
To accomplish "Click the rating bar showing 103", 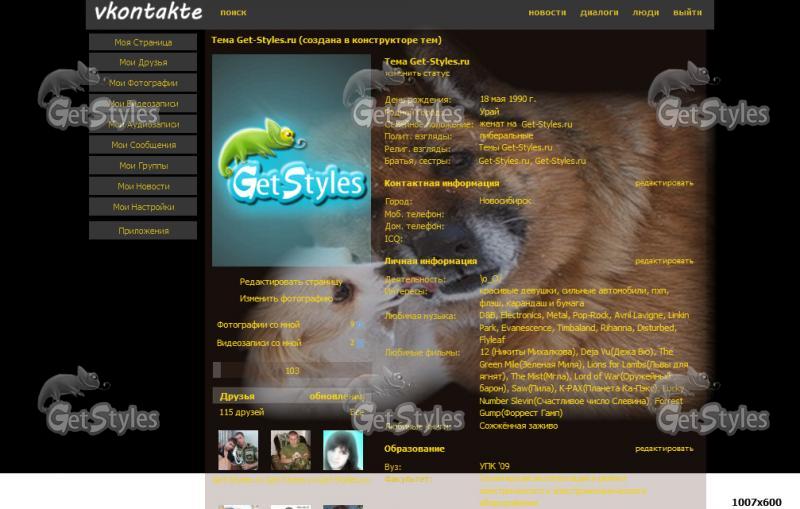I will (291, 370).
